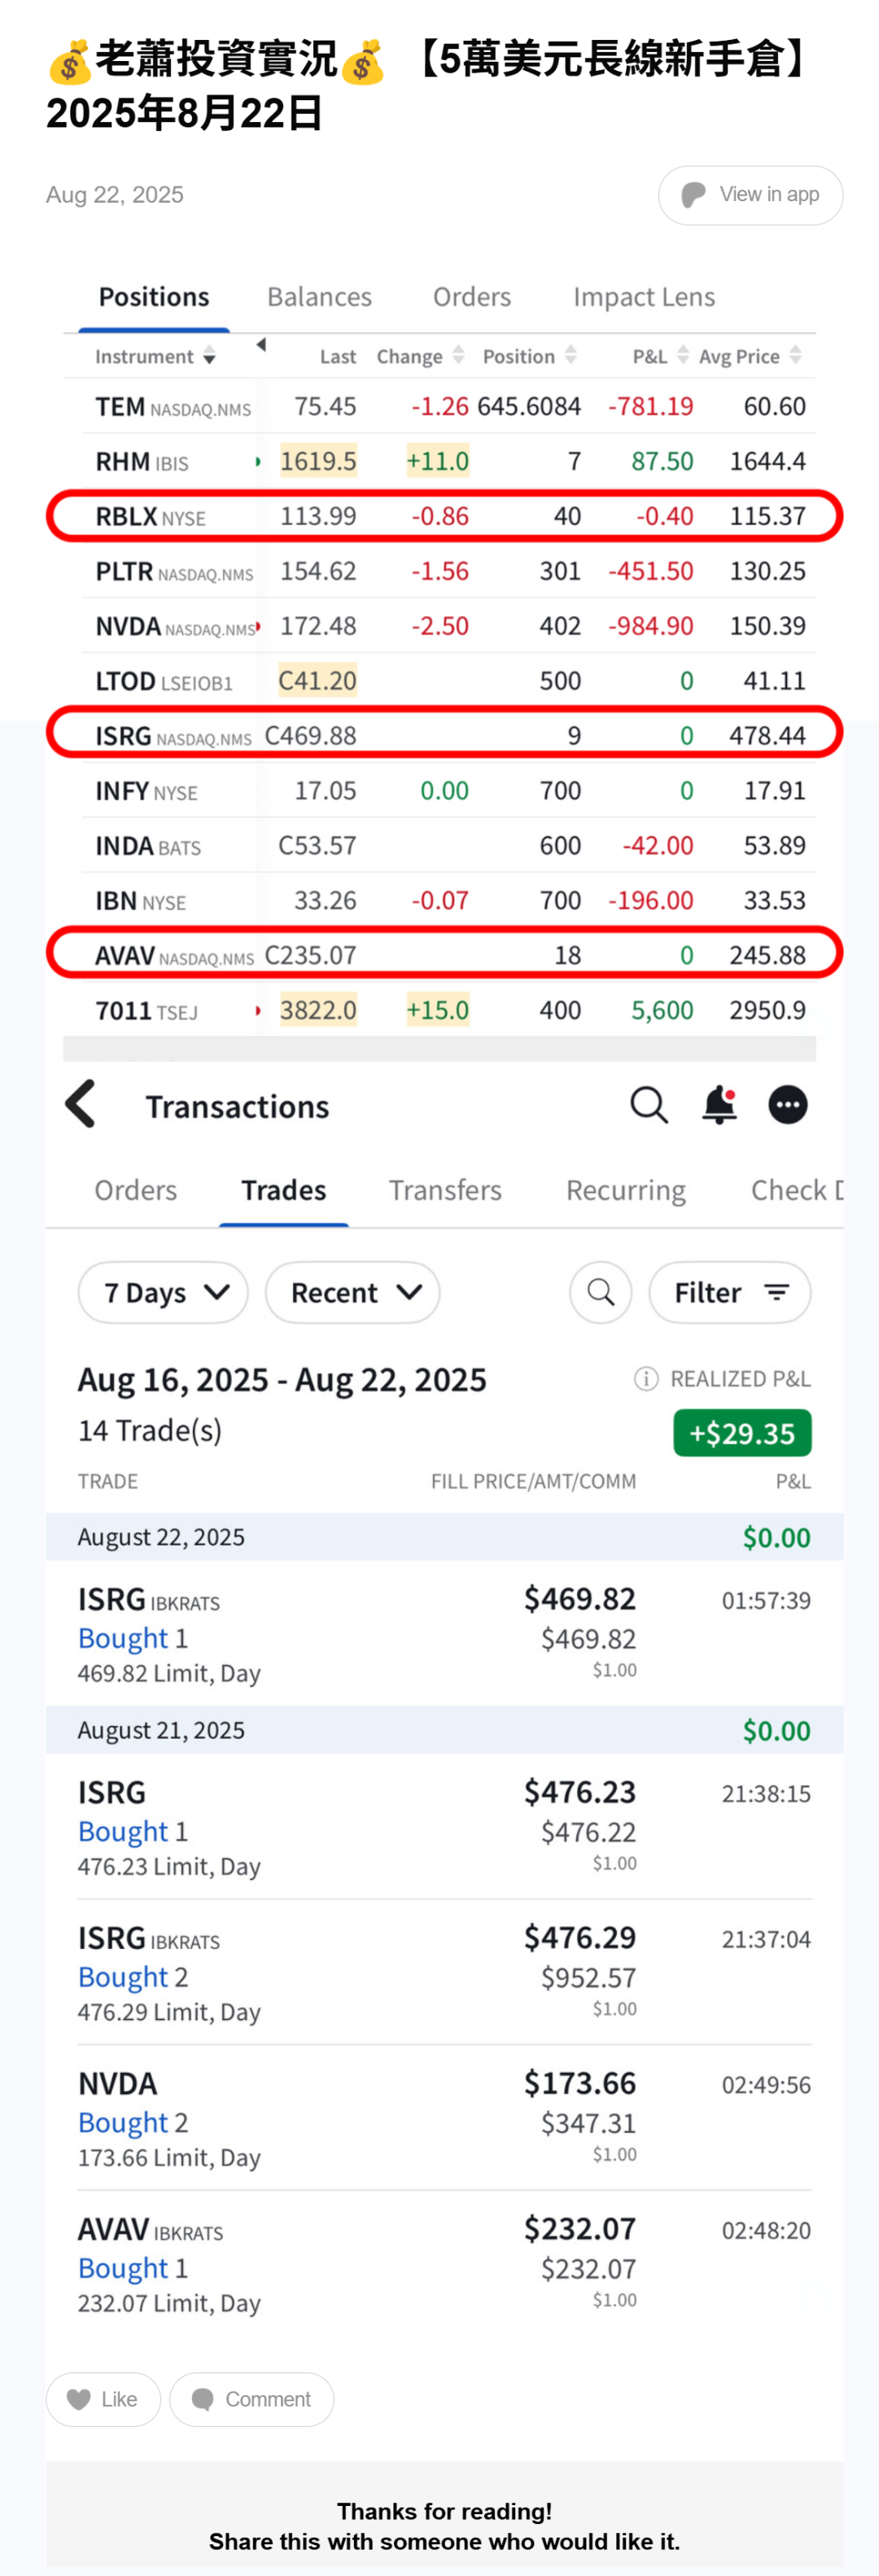
Task: Open the Transactions search magnifier icon
Action: (x=648, y=1105)
